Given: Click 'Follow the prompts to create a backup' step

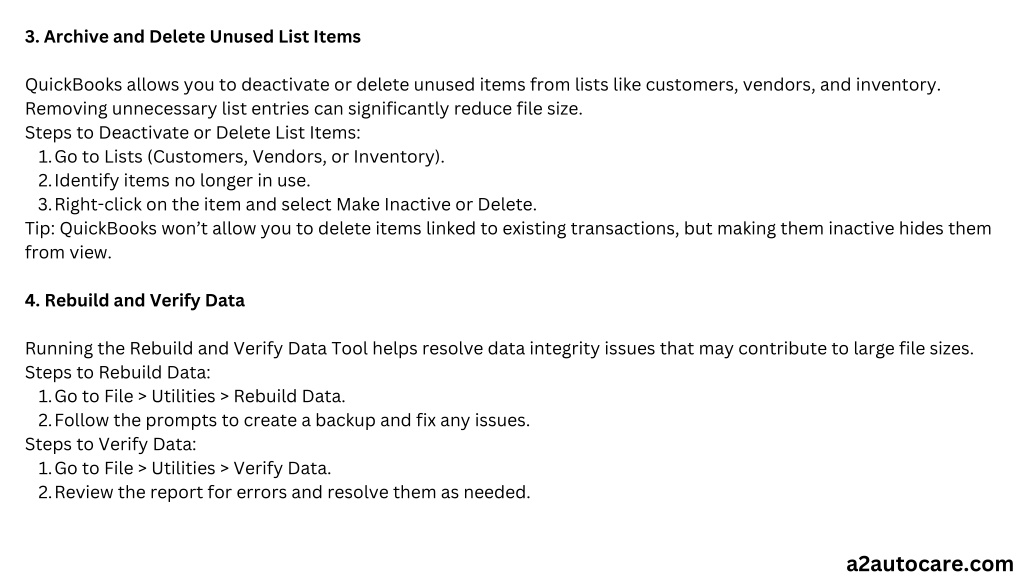Looking at the screenshot, I should coord(292,420).
